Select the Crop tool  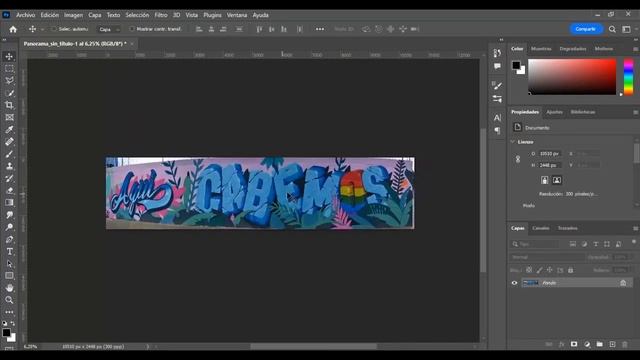pos(9,105)
